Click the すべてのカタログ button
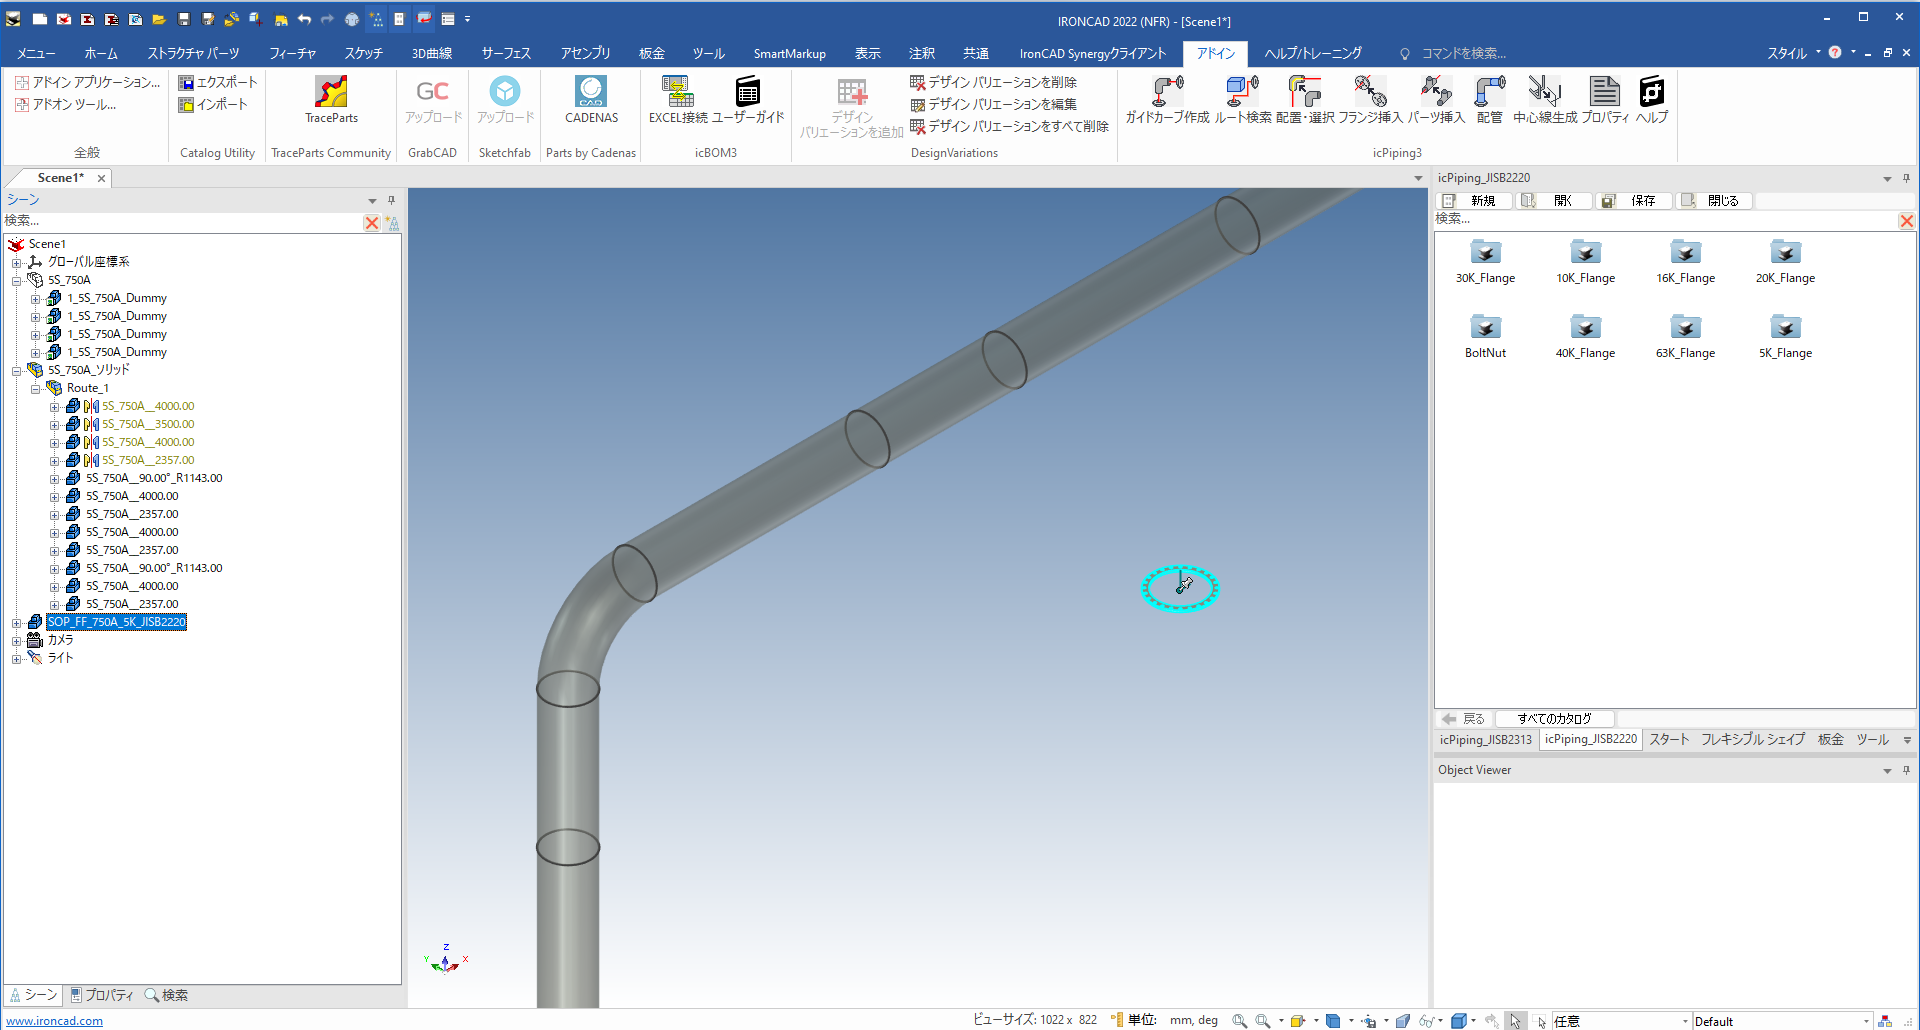Screen dimensions: 1920x1030 [x=1553, y=719]
